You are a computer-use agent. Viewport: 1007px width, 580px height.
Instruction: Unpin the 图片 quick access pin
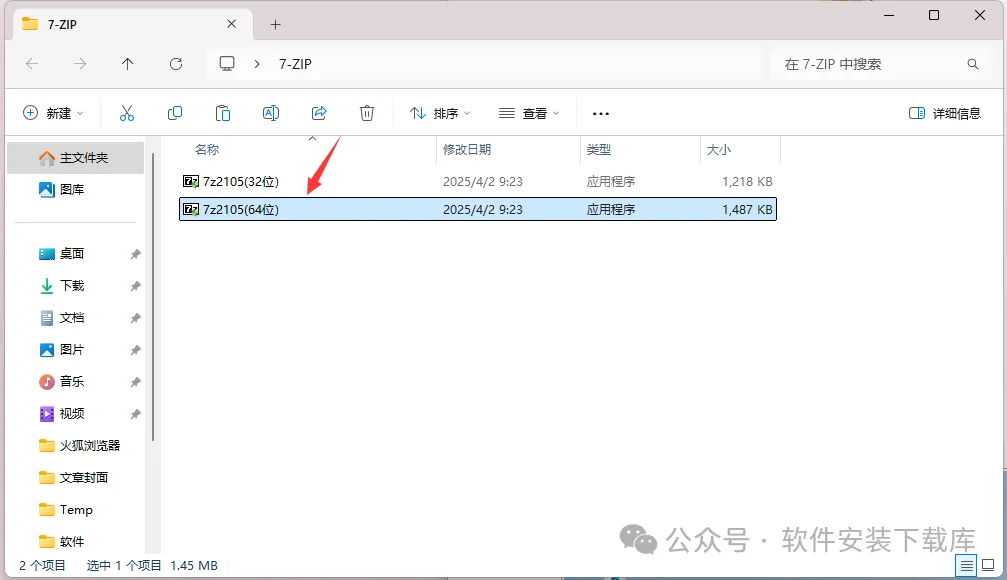[136, 351]
